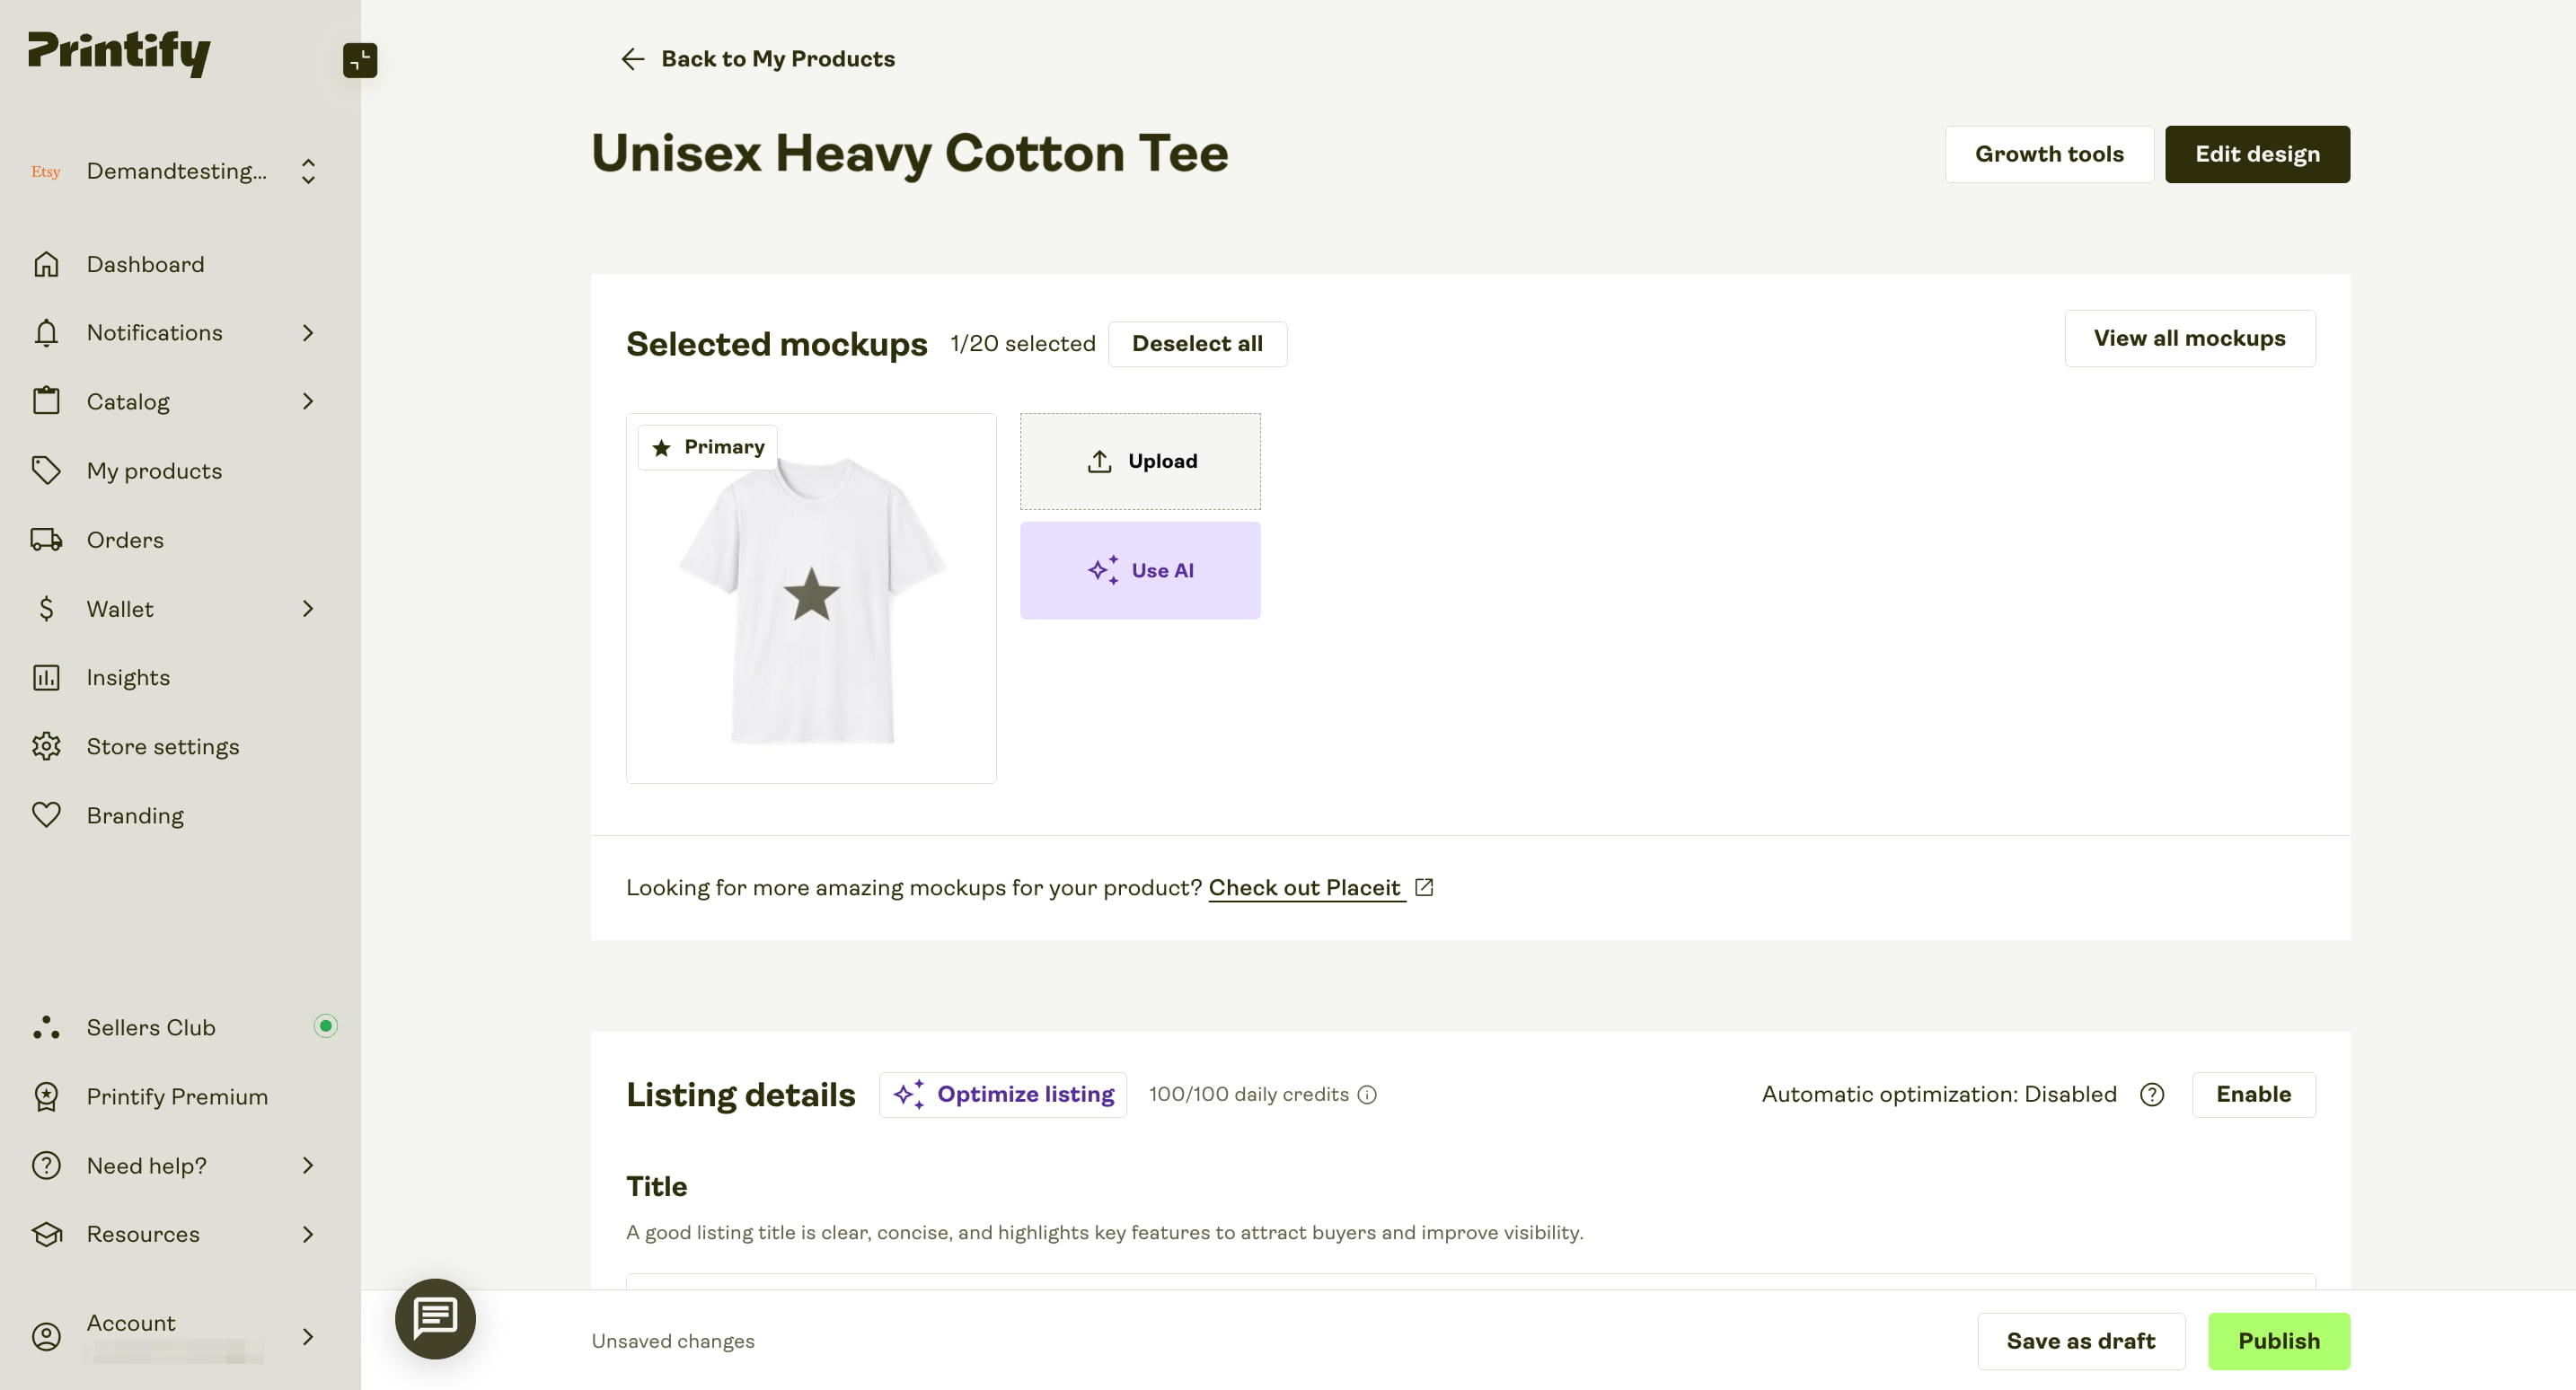This screenshot has height=1390, width=2576.
Task: Expand the Wallet section chevron
Action: 308,608
